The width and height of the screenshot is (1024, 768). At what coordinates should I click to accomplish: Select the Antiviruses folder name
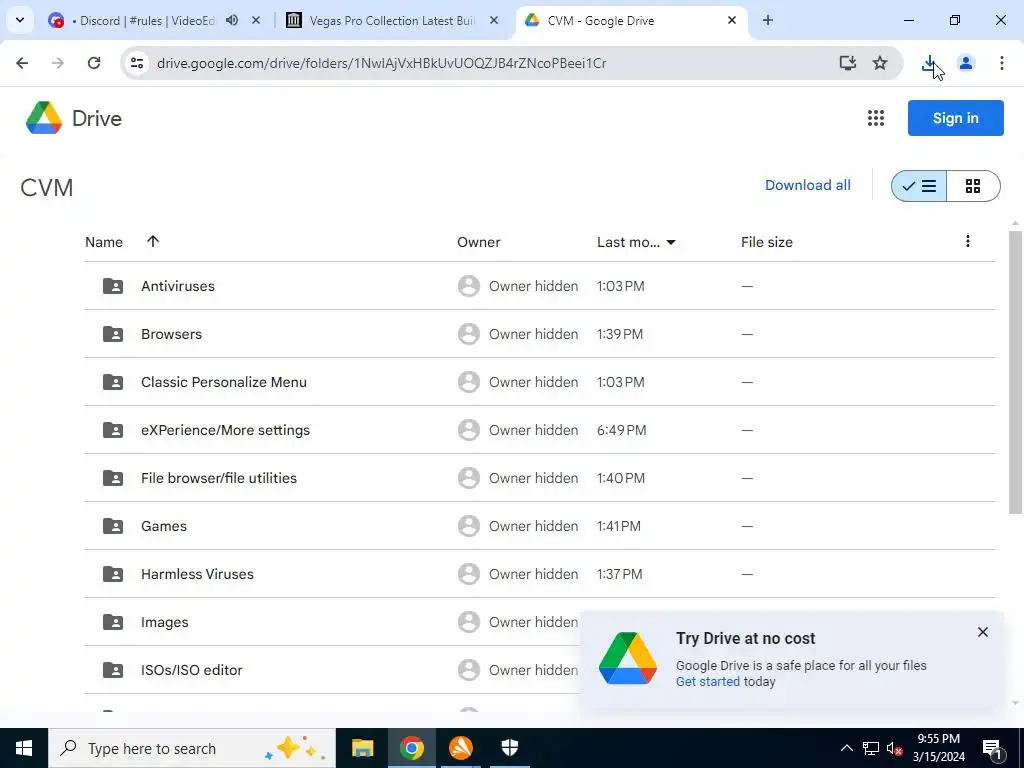[x=178, y=286]
